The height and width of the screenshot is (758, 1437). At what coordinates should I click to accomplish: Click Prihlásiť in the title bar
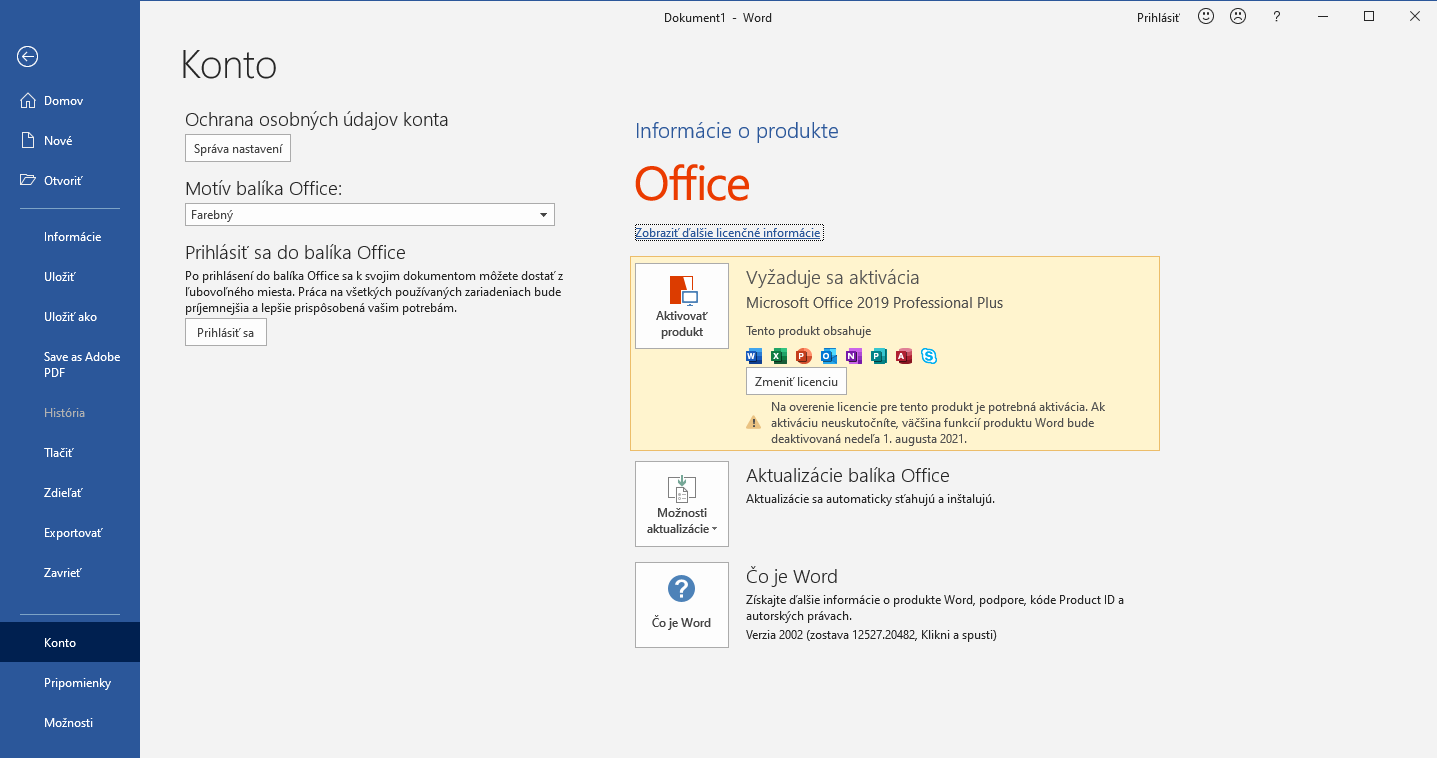(1158, 18)
